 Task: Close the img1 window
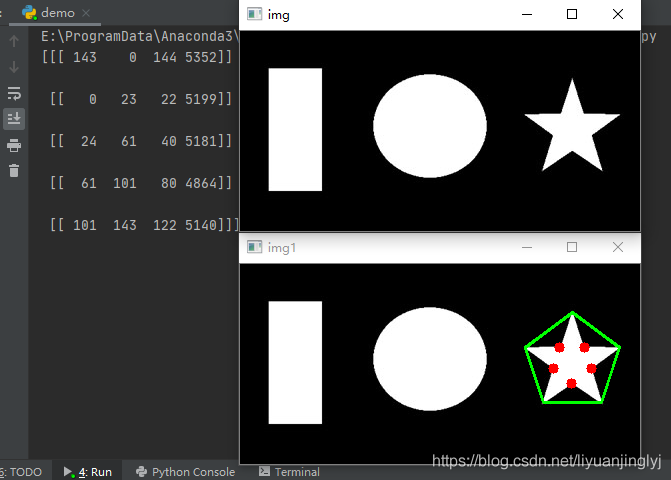(x=618, y=247)
